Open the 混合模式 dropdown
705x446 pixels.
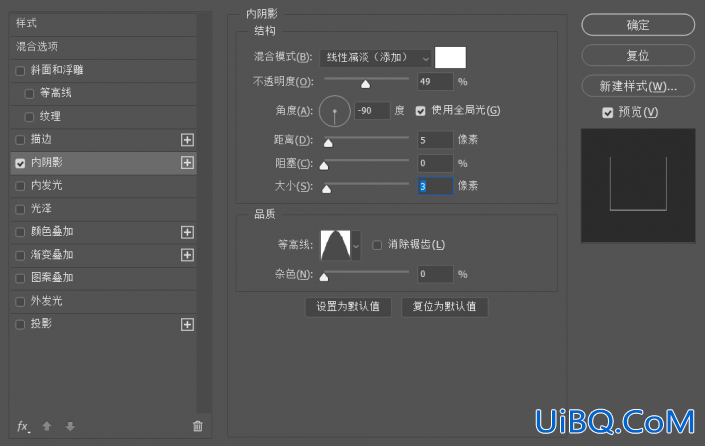[x=375, y=58]
